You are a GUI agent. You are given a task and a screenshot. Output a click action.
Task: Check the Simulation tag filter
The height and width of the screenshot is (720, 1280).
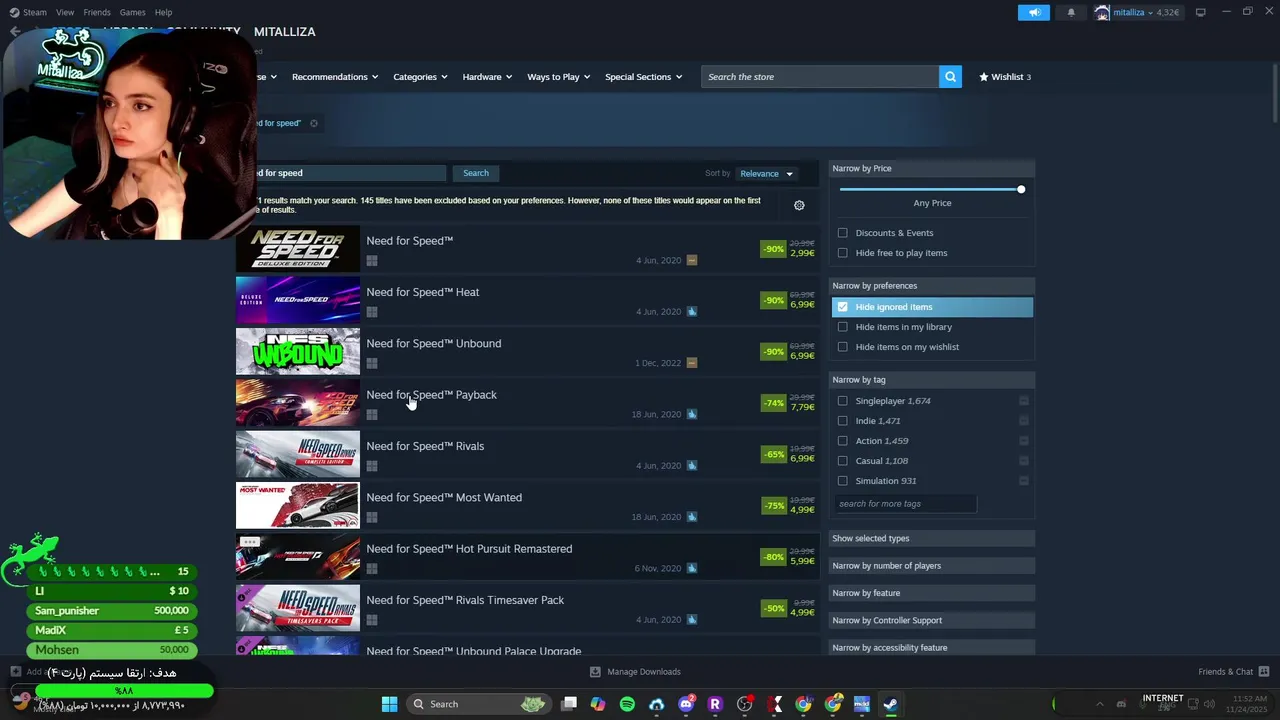pos(842,481)
